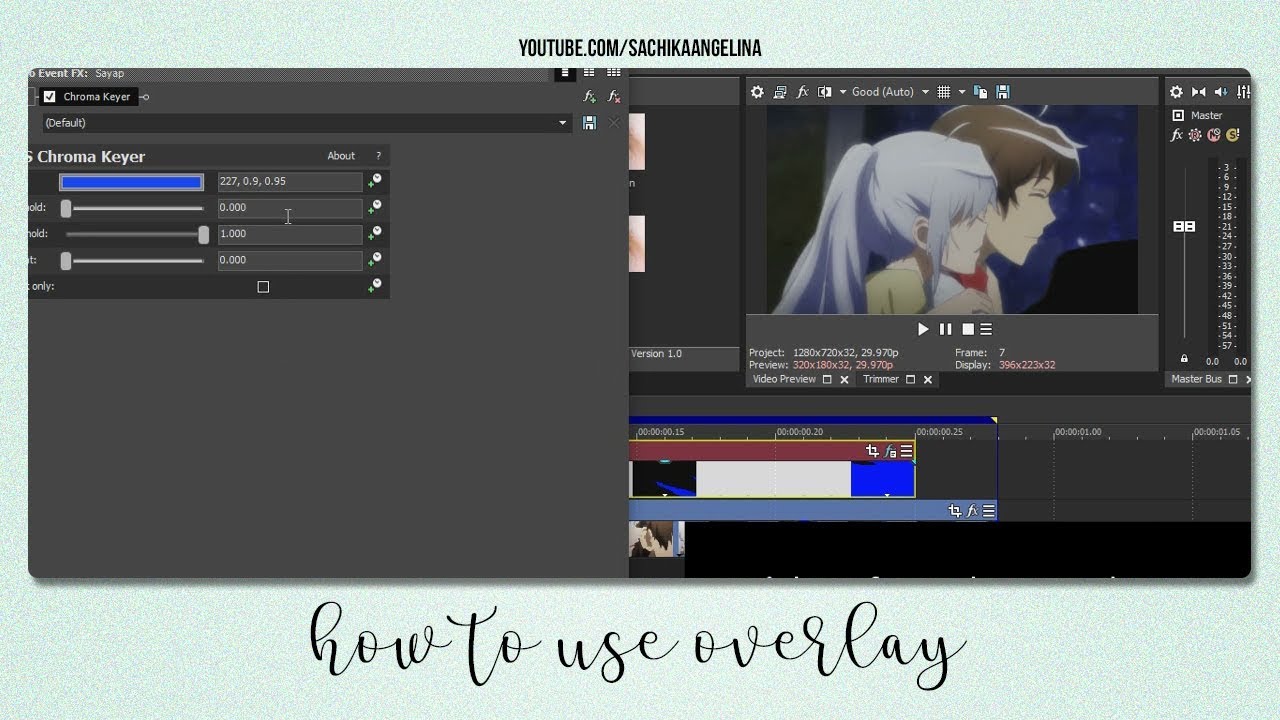Screen dimensions: 1280x720
Task: Toggle Master fader lock icon
Action: [x=1184, y=358]
